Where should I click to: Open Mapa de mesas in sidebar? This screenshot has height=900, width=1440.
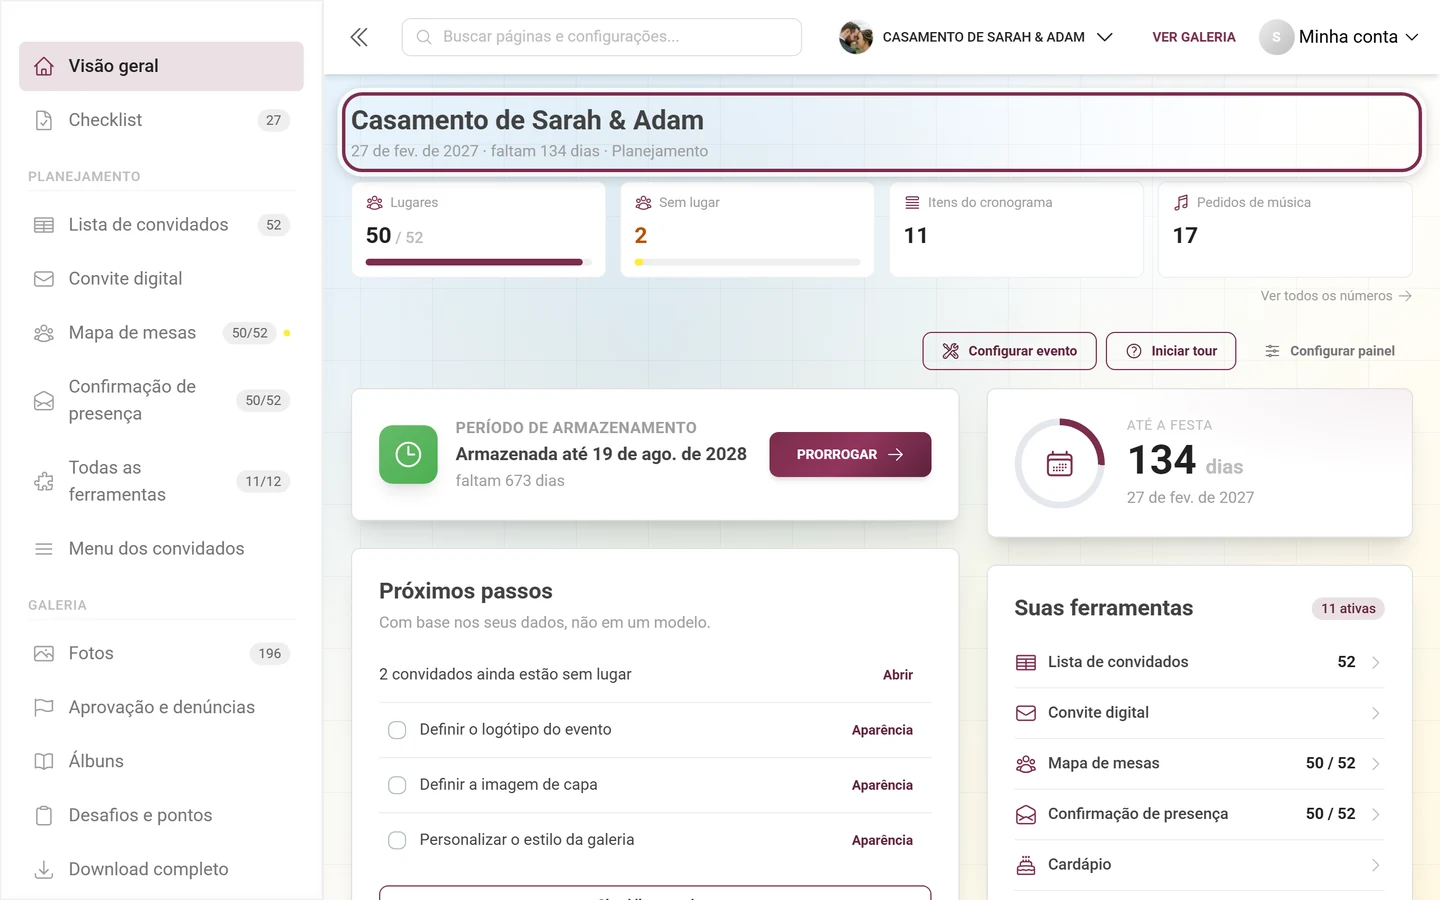[x=161, y=333]
